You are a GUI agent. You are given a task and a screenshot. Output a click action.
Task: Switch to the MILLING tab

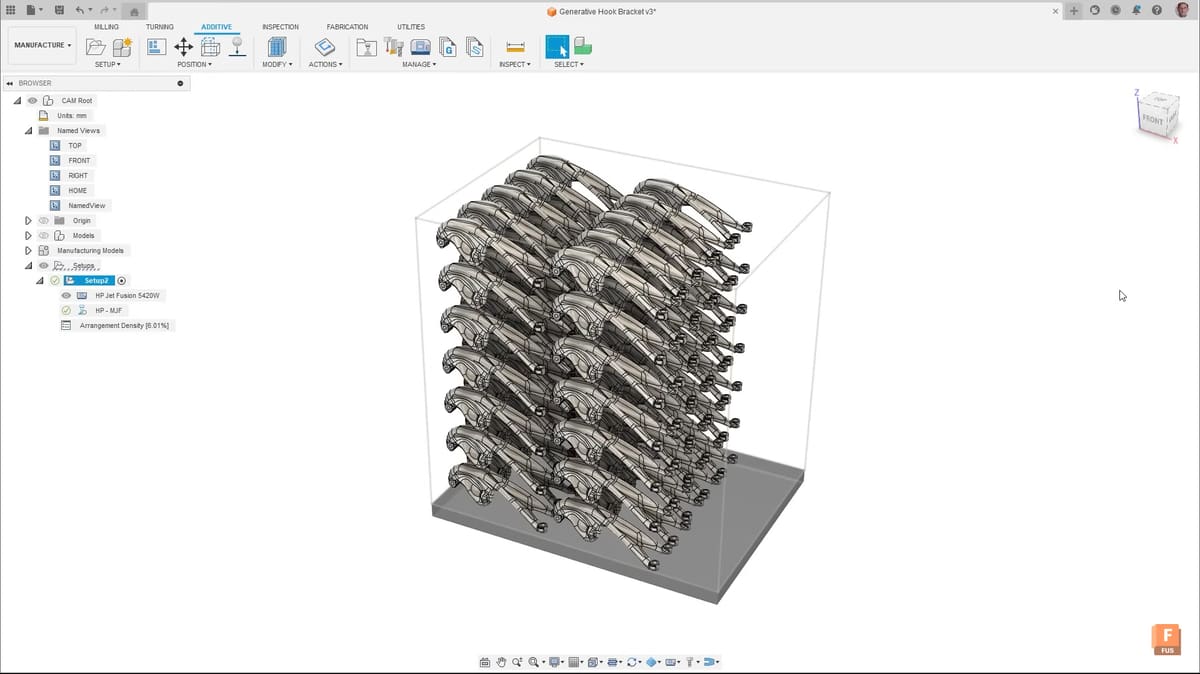click(x=106, y=27)
